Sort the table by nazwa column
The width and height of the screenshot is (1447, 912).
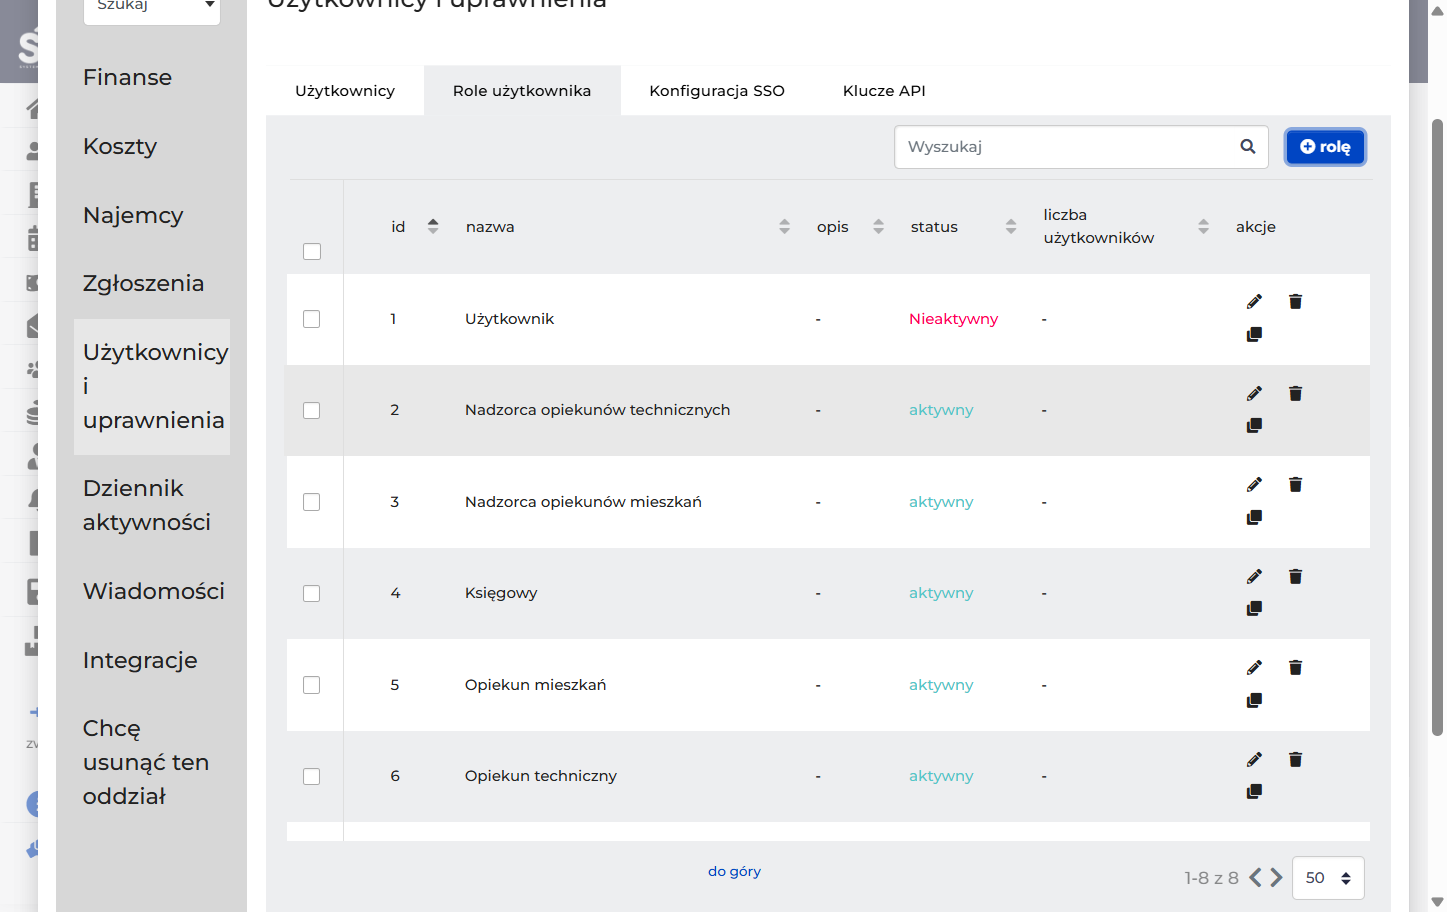pos(784,227)
